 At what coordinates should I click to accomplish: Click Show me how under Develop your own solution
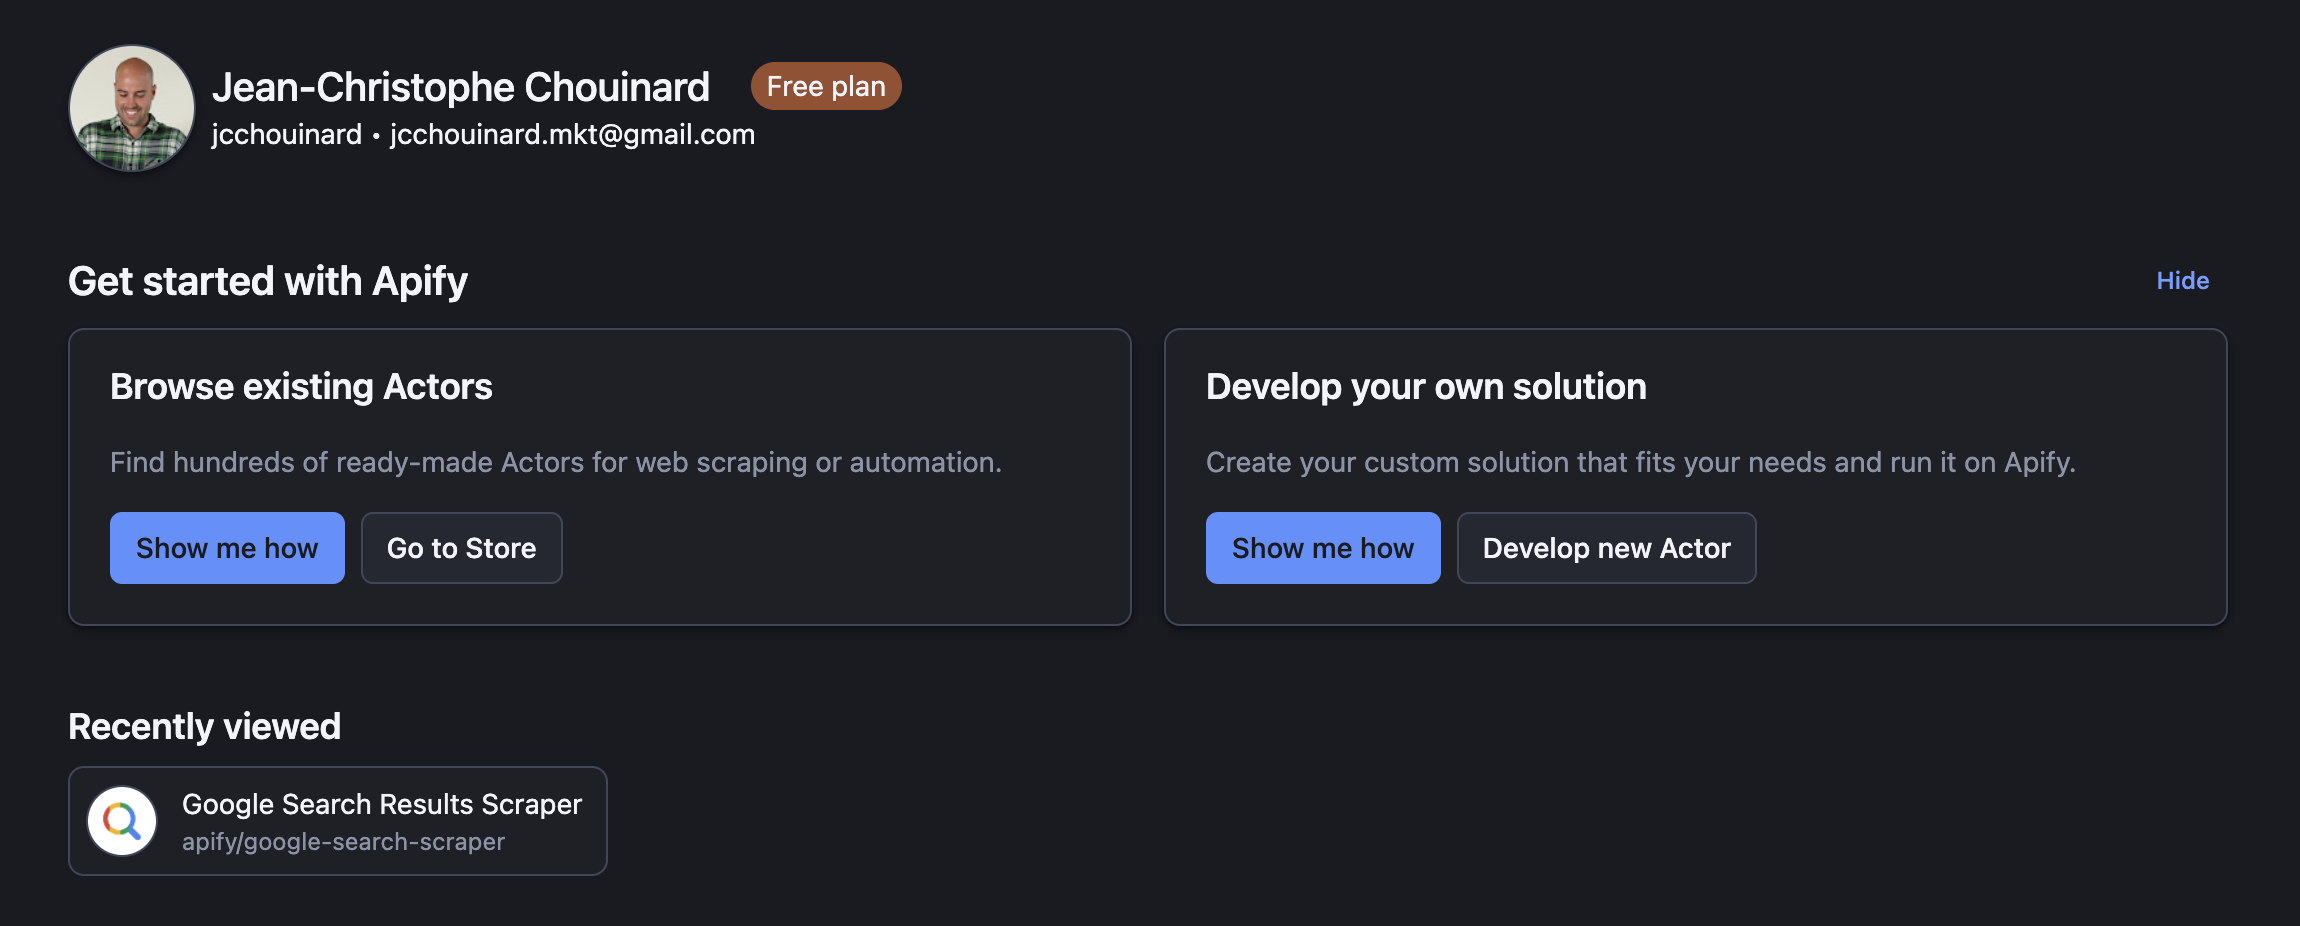1323,548
